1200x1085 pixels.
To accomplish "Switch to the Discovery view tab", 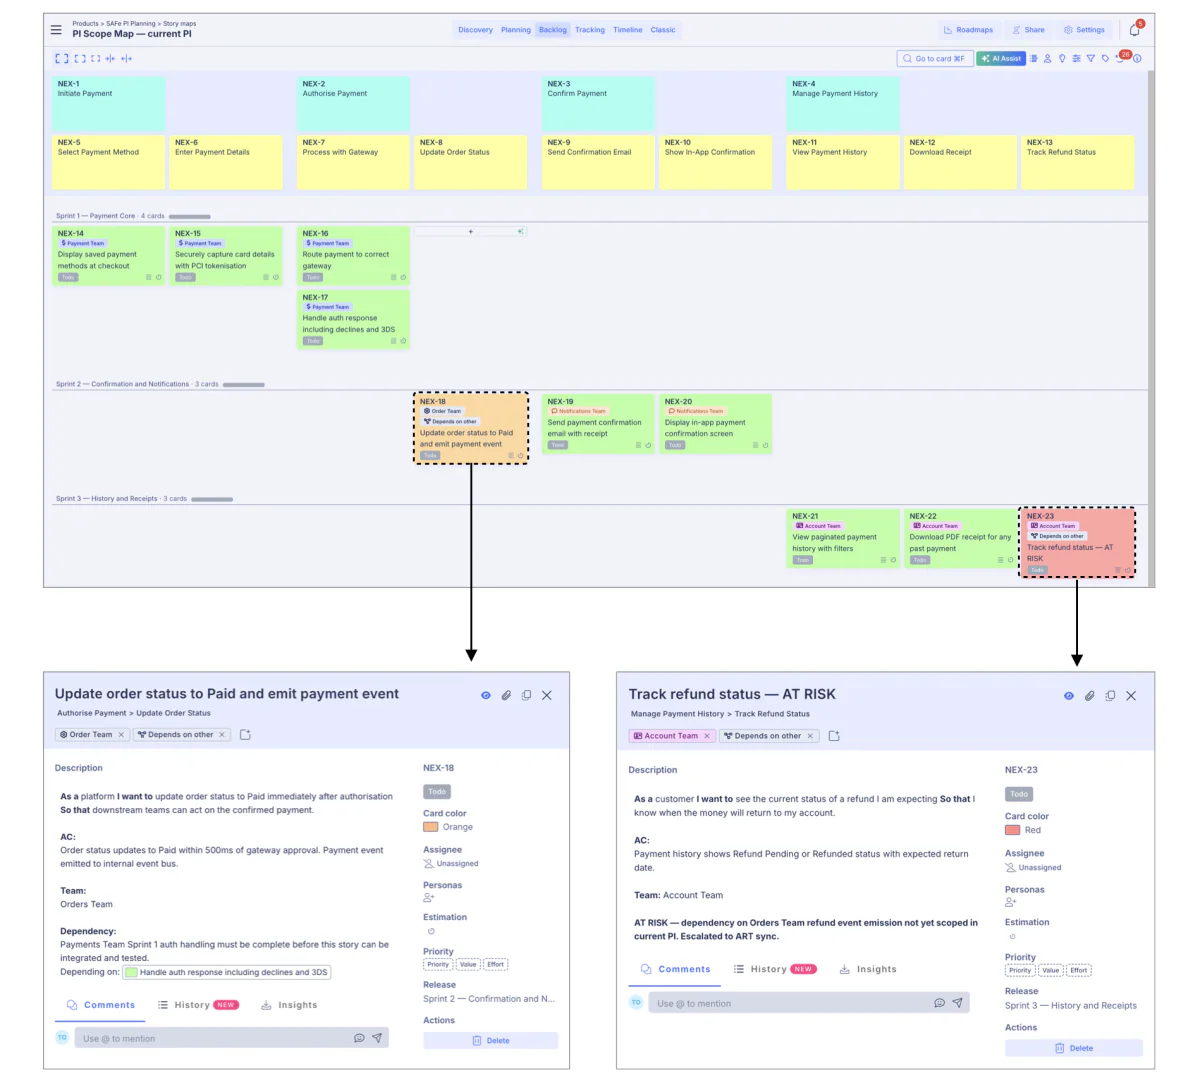I will (x=475, y=30).
